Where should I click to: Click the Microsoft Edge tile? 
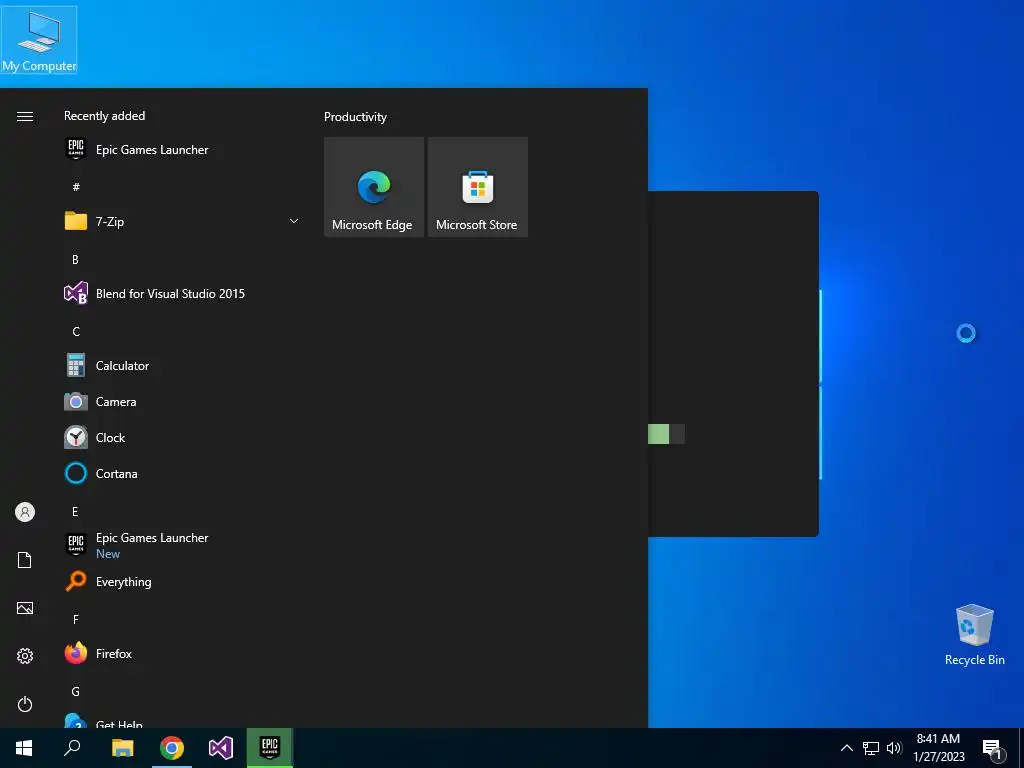pos(374,187)
